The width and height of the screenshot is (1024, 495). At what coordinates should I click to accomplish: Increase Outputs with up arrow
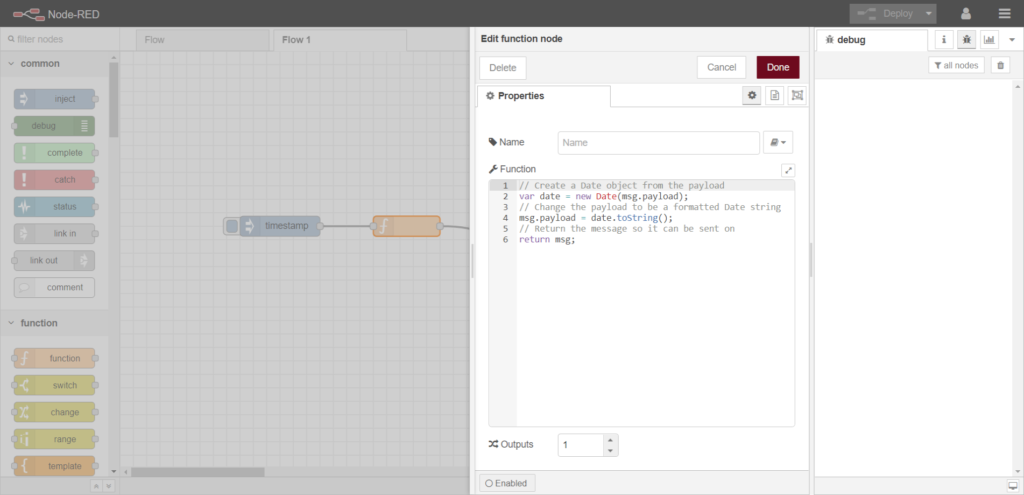point(610,439)
